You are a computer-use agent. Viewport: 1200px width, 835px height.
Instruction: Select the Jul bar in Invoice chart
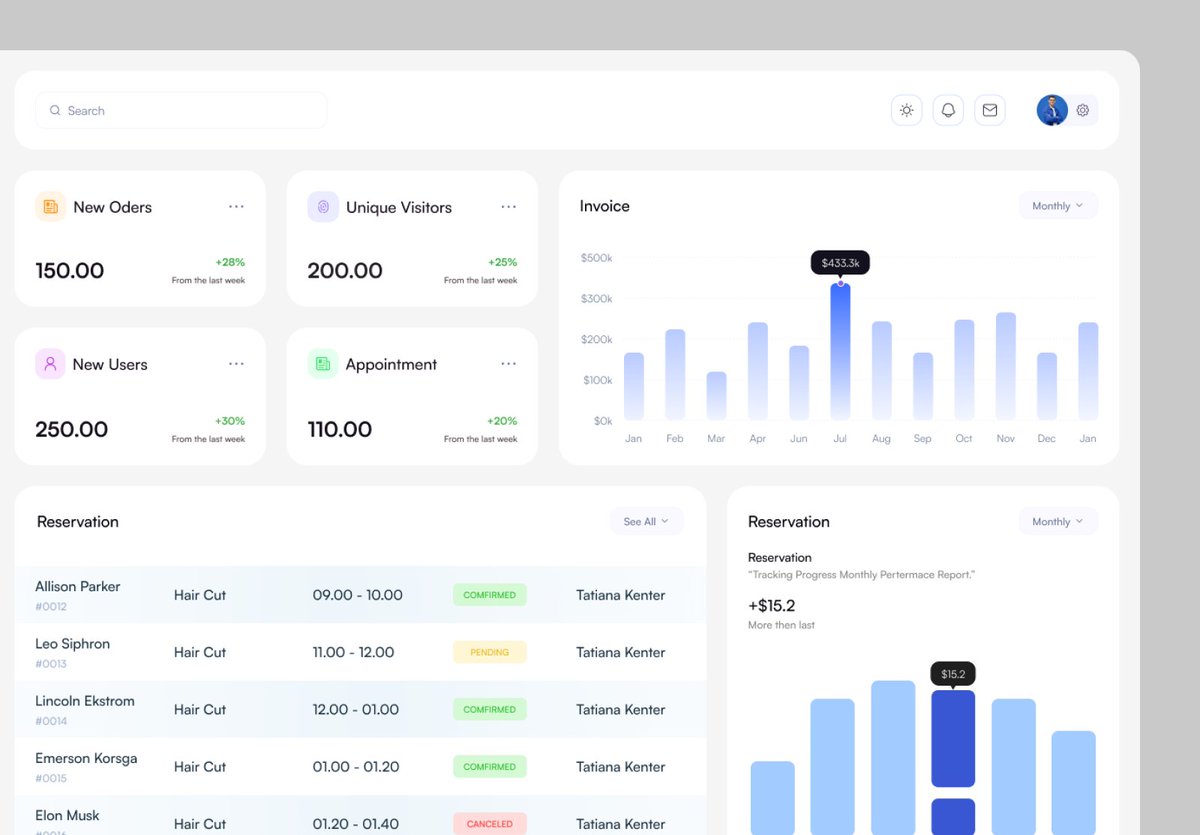pos(840,351)
